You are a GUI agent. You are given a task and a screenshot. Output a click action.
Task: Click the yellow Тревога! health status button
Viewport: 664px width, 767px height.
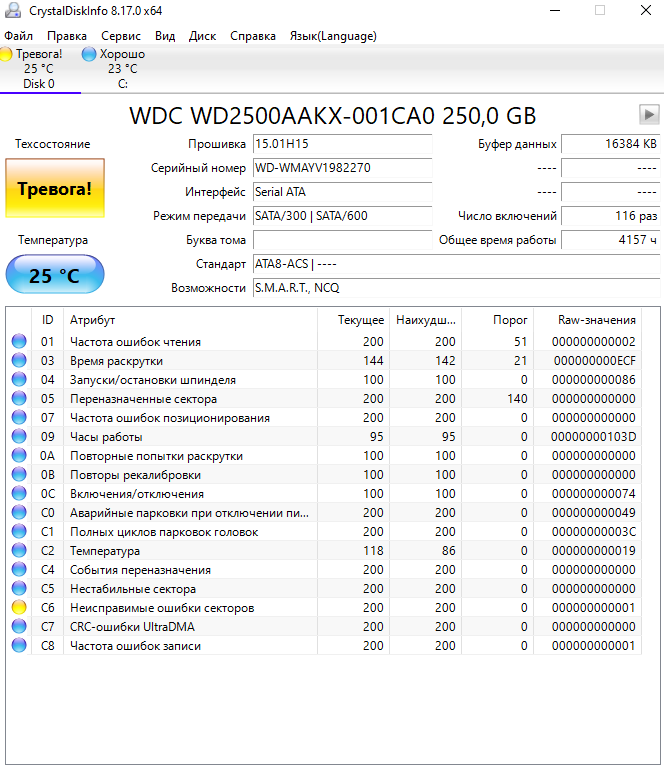pos(55,188)
